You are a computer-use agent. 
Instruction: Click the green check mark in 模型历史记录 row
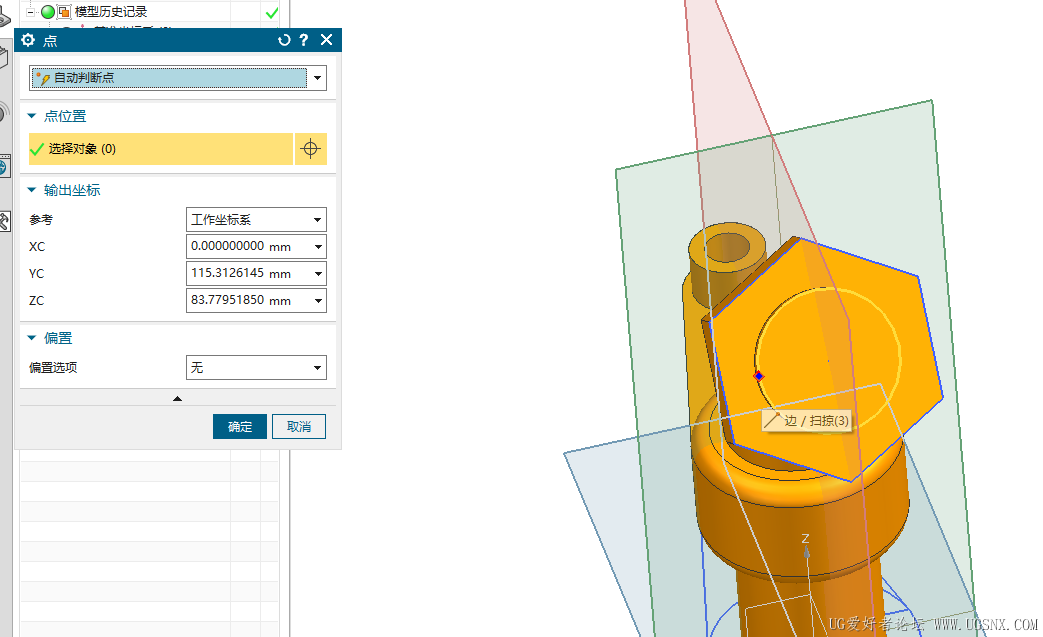pos(271,13)
